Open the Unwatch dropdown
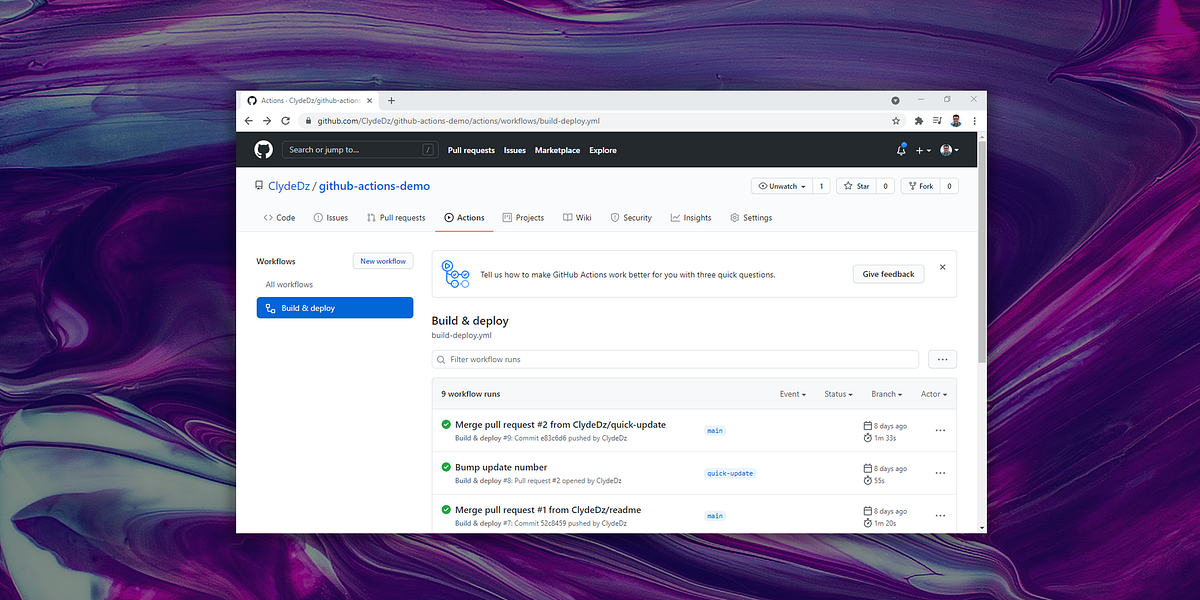Screen dimensions: 1200x600 780,185
